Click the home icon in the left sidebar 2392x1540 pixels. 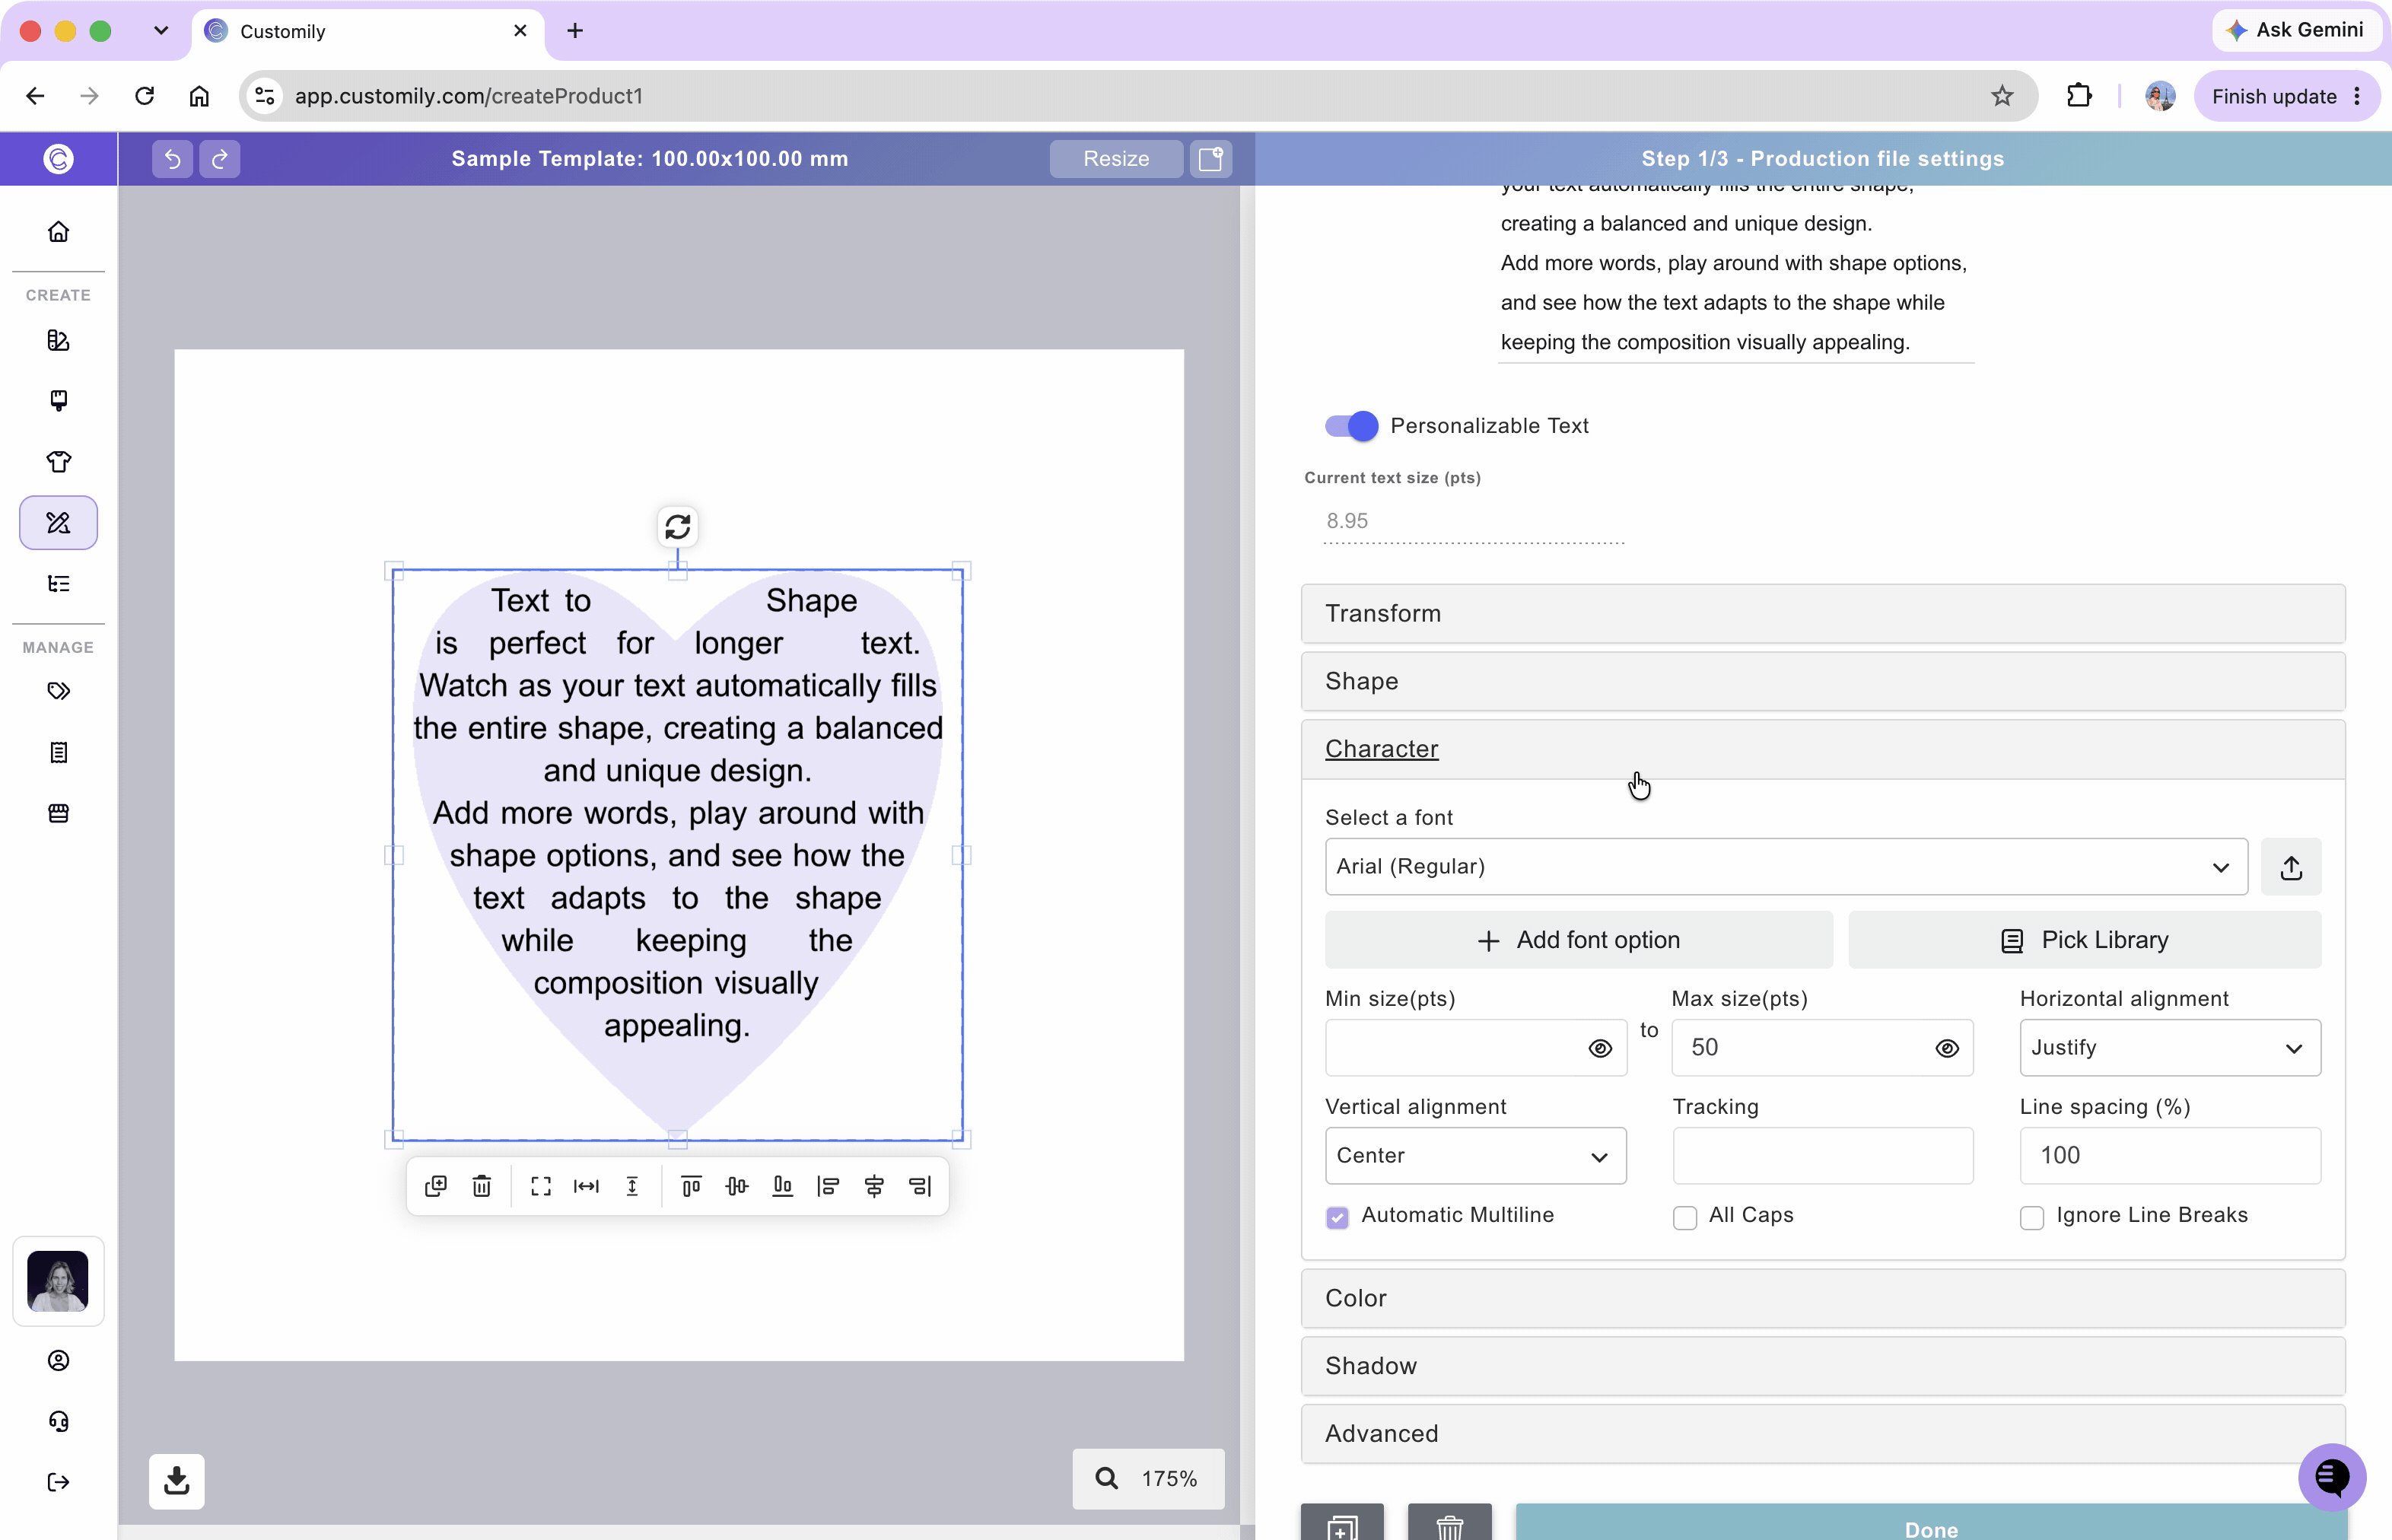[x=58, y=231]
